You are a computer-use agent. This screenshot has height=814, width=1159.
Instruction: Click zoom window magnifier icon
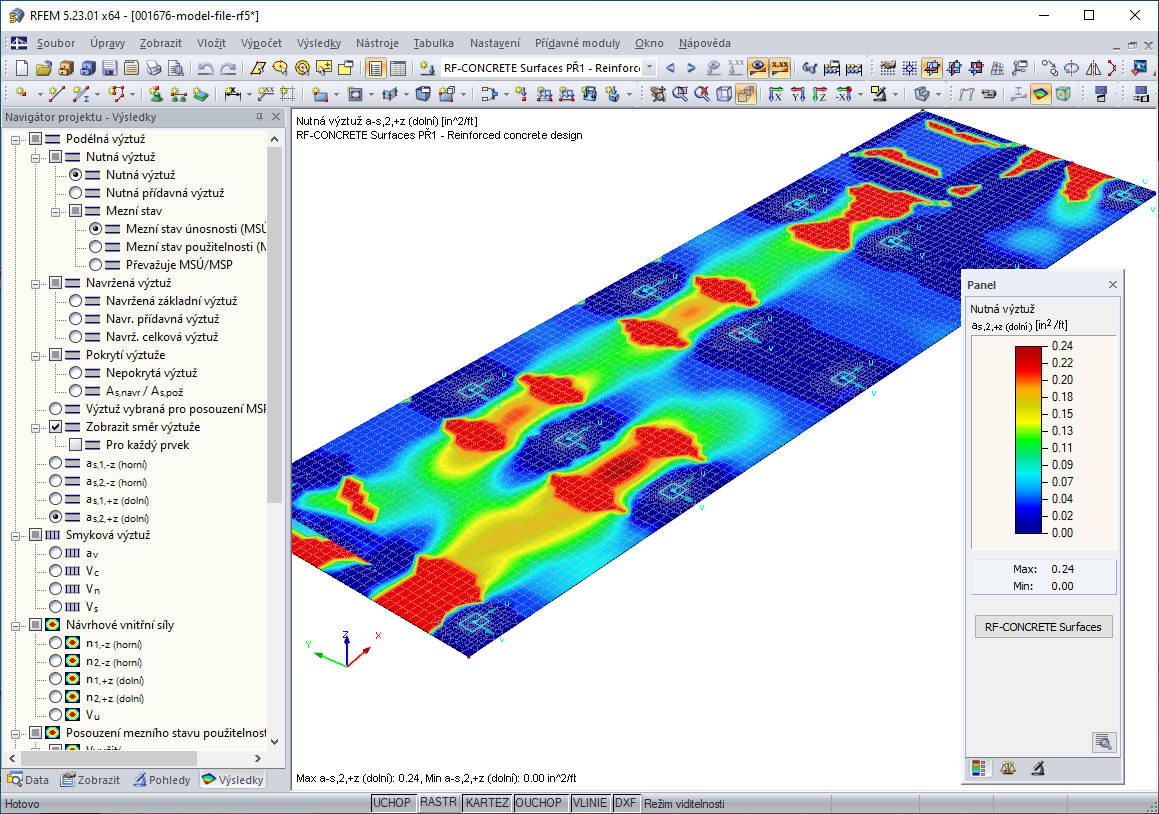point(680,94)
